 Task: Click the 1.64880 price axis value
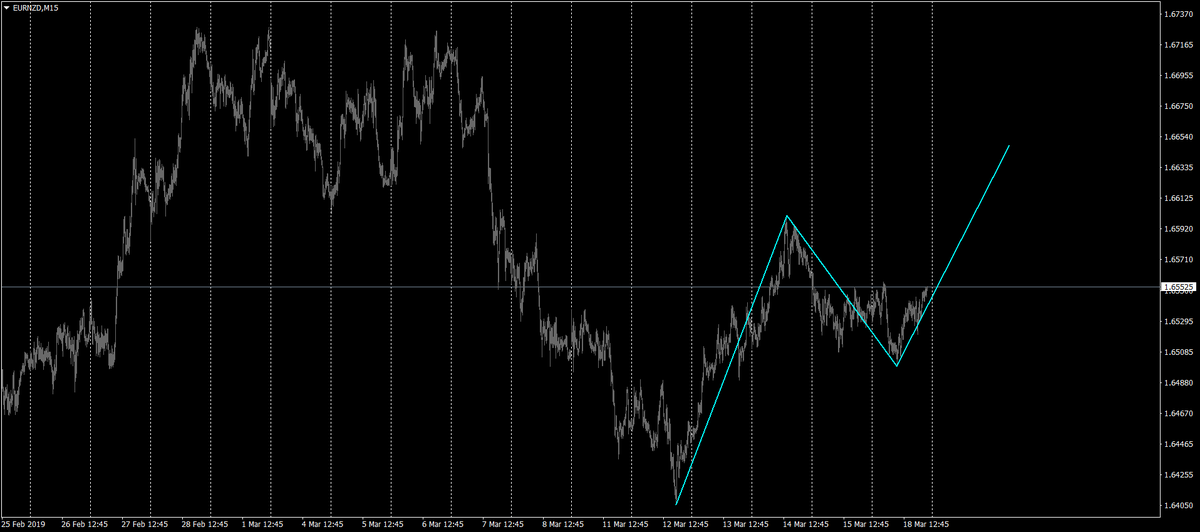1178,382
